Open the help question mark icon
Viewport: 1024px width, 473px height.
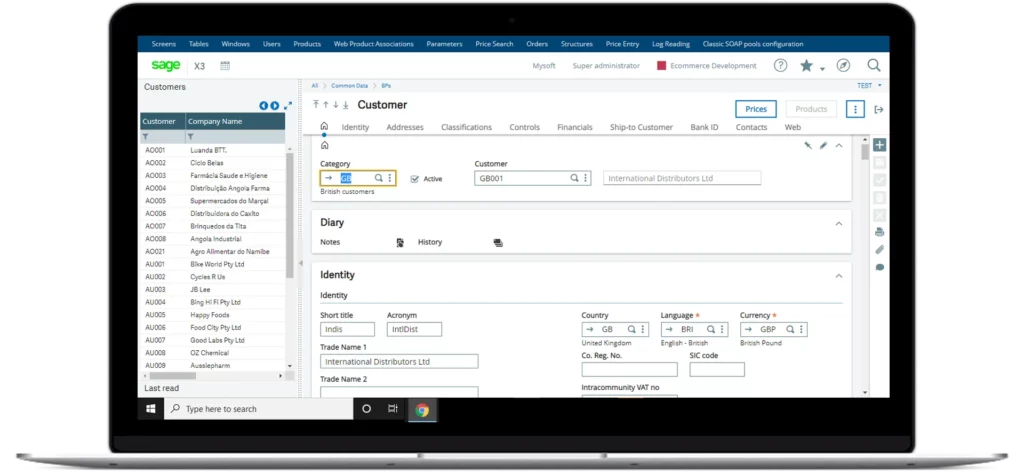(x=780, y=65)
